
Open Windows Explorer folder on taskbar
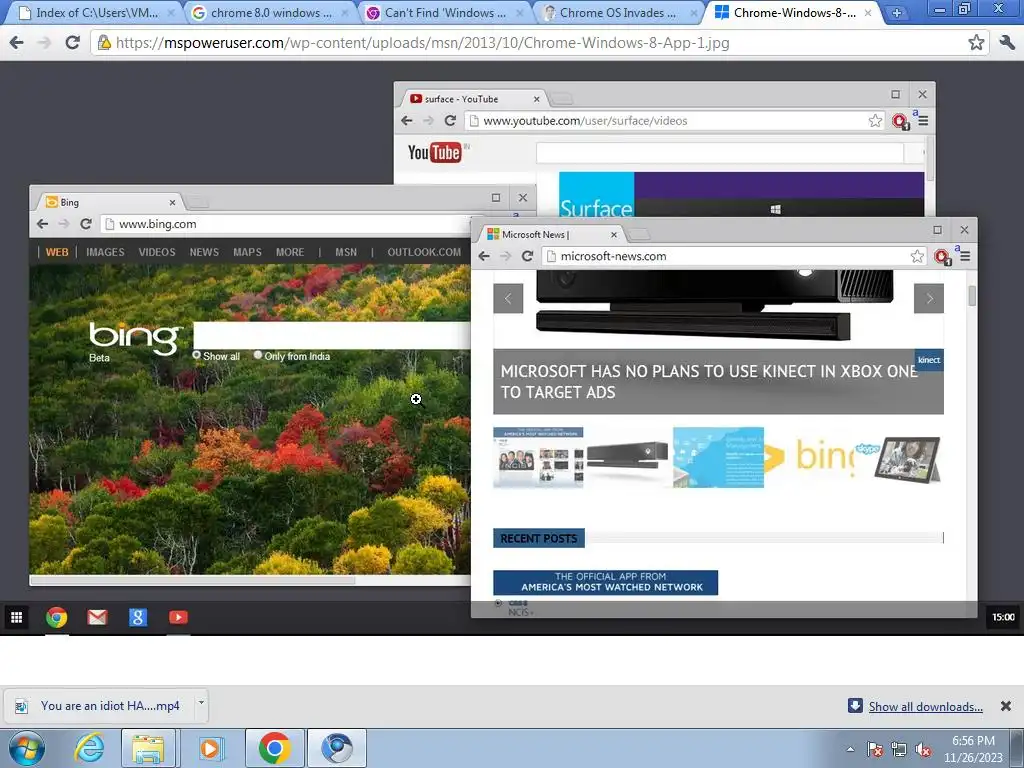point(148,748)
